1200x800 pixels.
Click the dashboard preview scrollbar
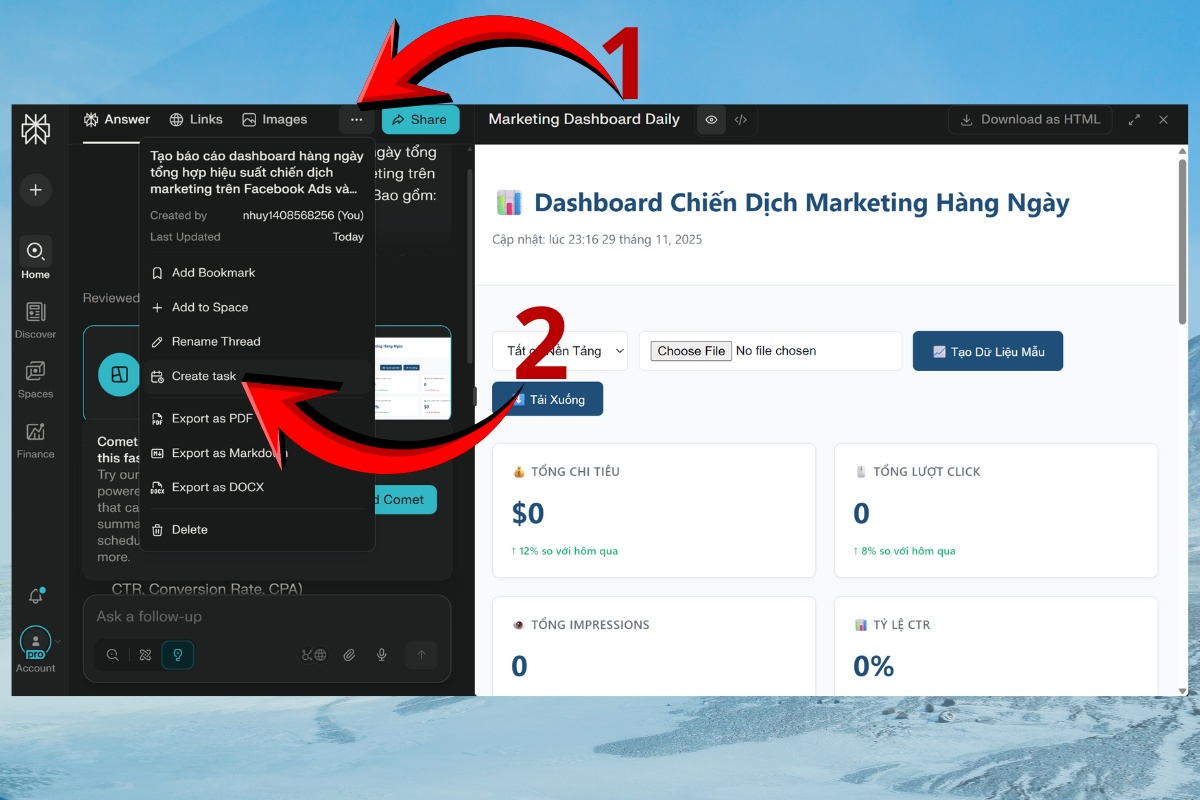pos(1182,240)
